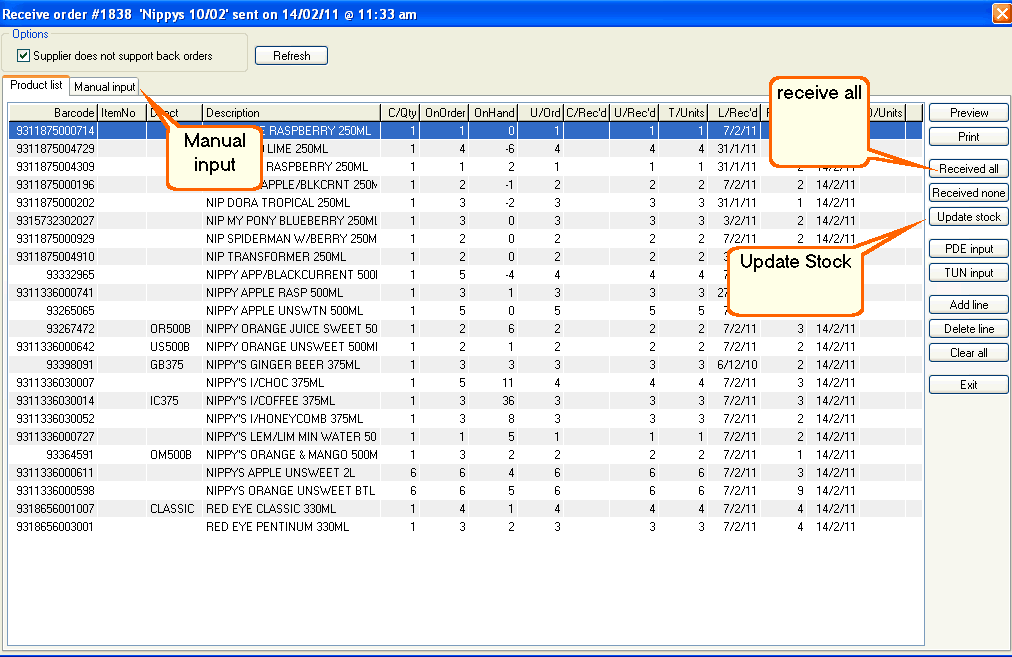Image resolution: width=1012 pixels, height=657 pixels.
Task: Click the Update stock button
Action: click(968, 217)
